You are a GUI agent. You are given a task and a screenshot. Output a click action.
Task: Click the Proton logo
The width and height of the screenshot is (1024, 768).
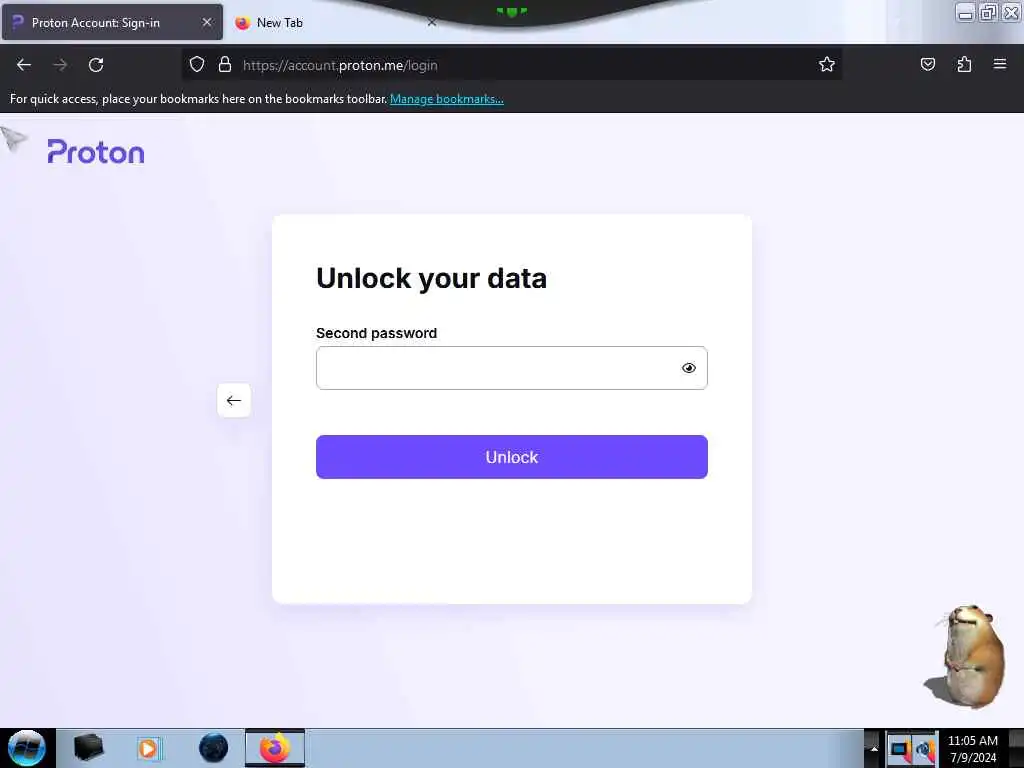(96, 152)
